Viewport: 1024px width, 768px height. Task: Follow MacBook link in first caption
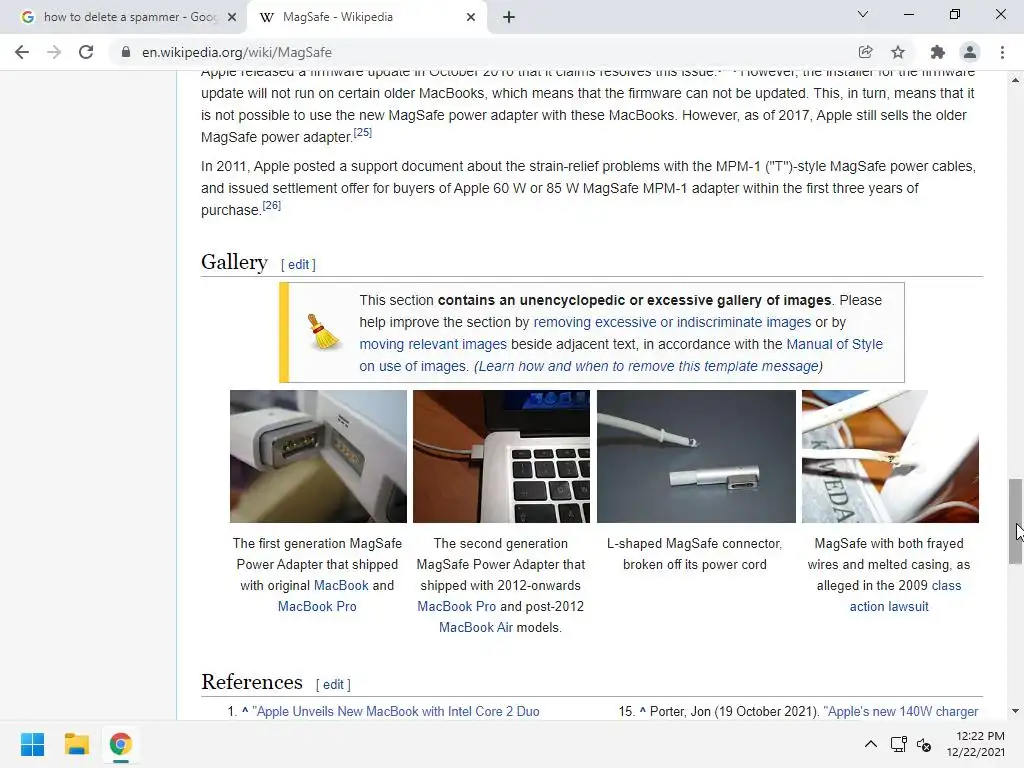click(342, 586)
